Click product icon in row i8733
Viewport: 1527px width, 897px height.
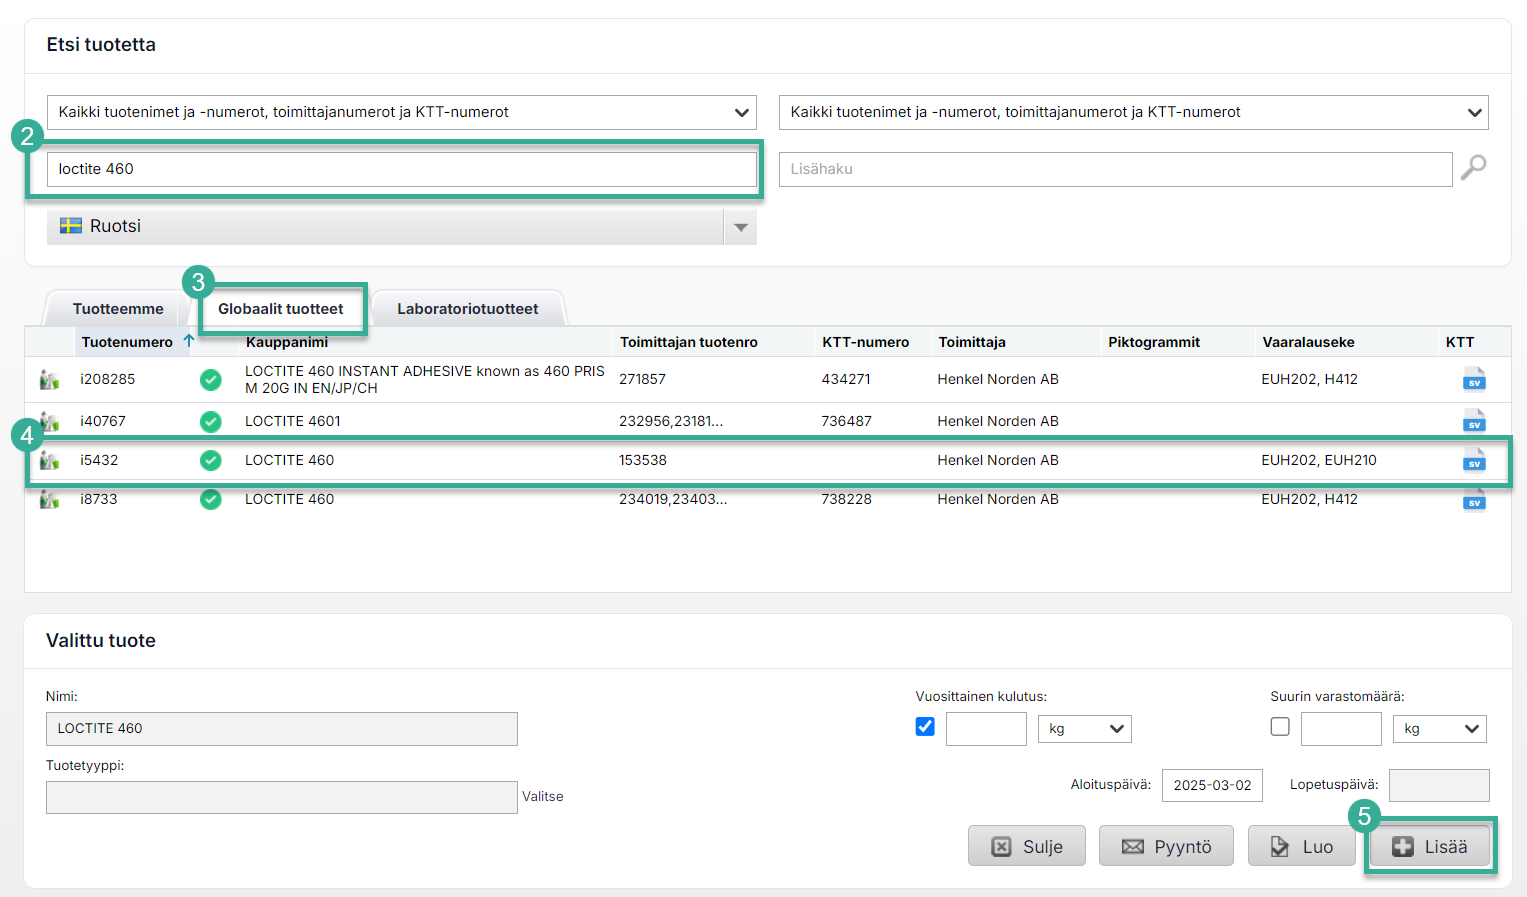pos(49,499)
